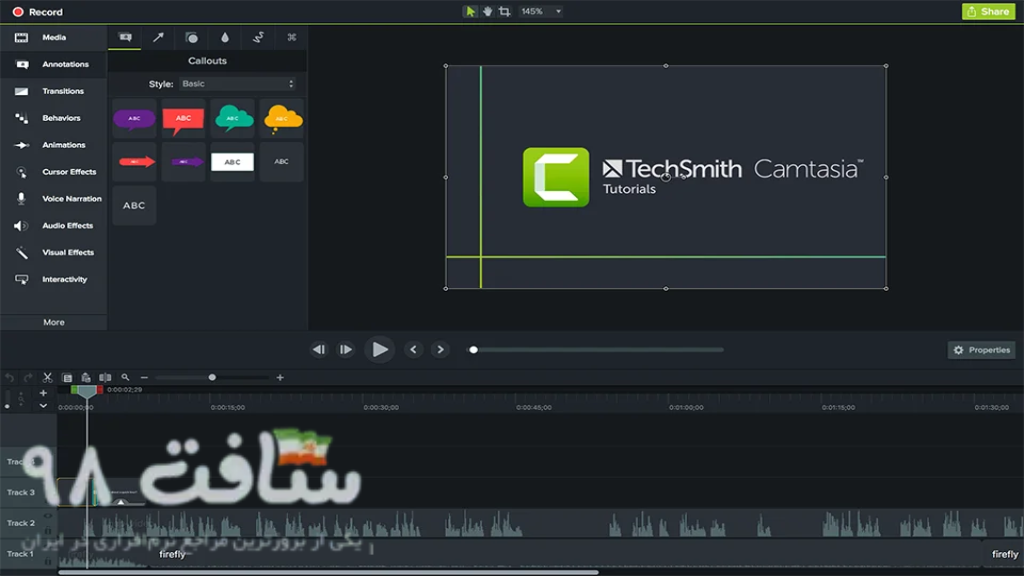Select the Pan hand tool
The width and height of the screenshot is (1024, 576).
click(x=487, y=11)
